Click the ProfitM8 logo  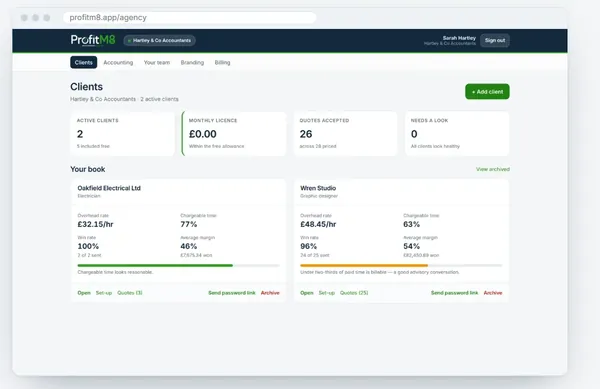click(93, 40)
